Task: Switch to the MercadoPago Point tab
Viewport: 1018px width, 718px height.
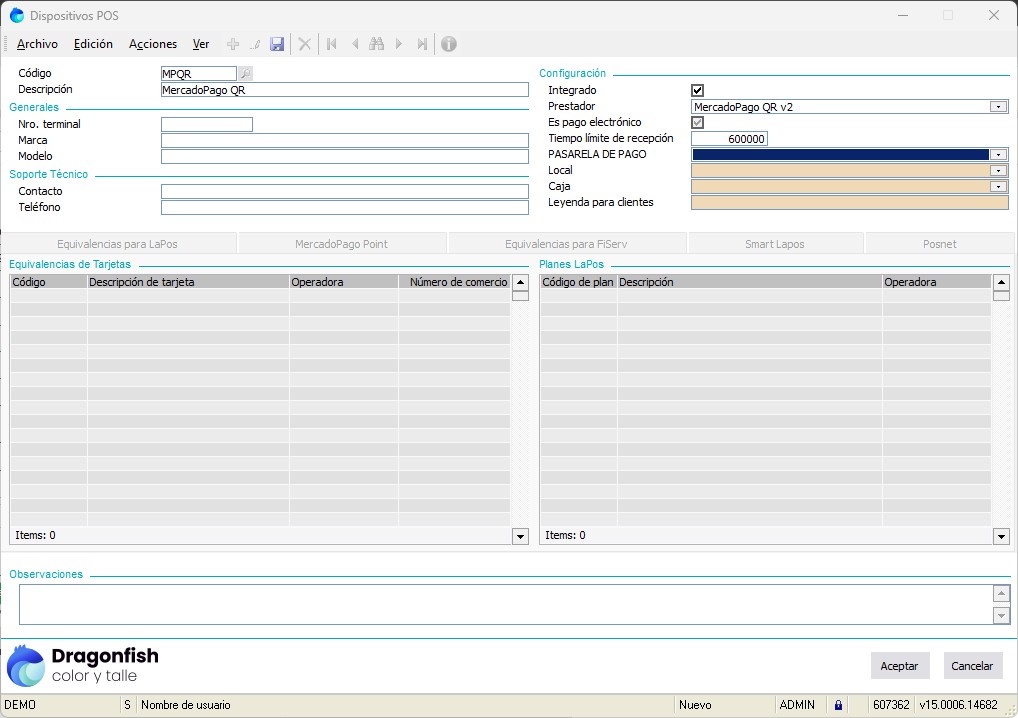Action: 341,243
